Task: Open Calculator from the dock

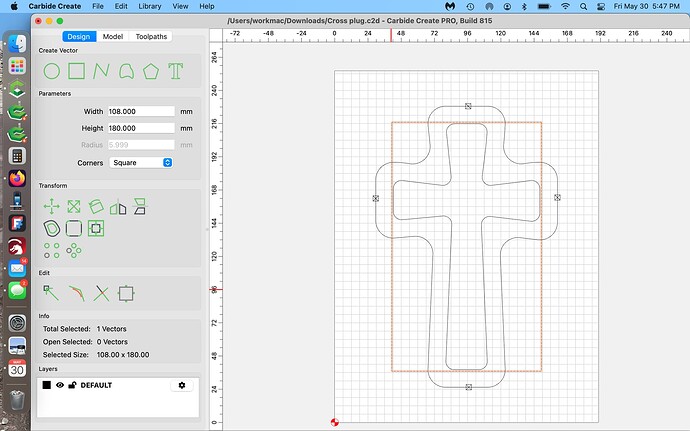Action: [17, 156]
